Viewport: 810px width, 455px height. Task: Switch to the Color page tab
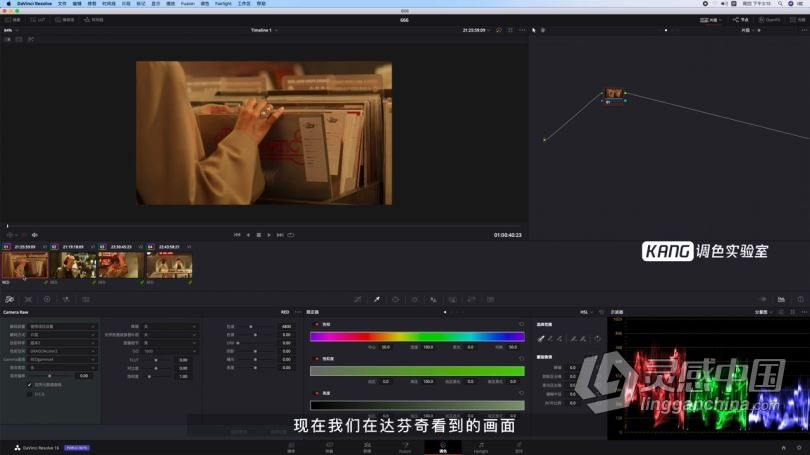(x=443, y=447)
